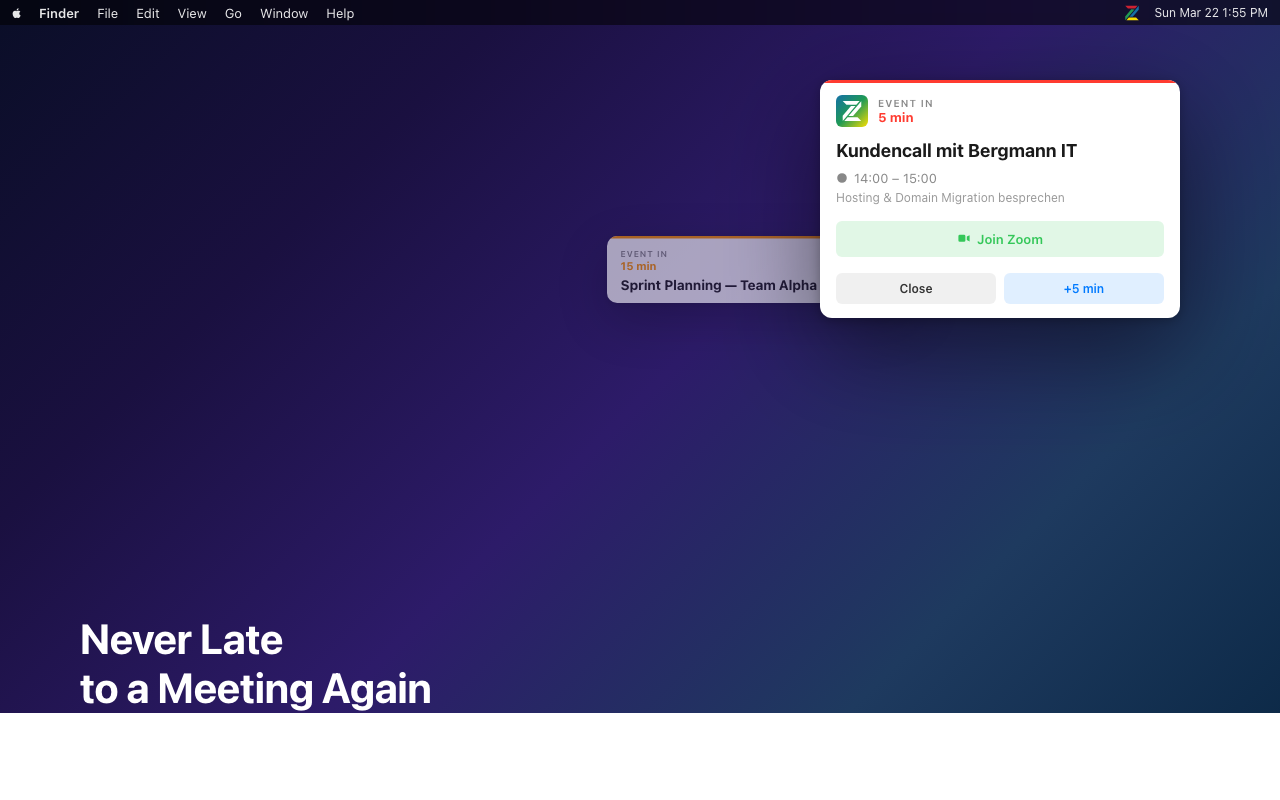The width and height of the screenshot is (1280, 800).
Task: Click the event title Kundencall mit Bergmann IT
Action: click(x=956, y=150)
